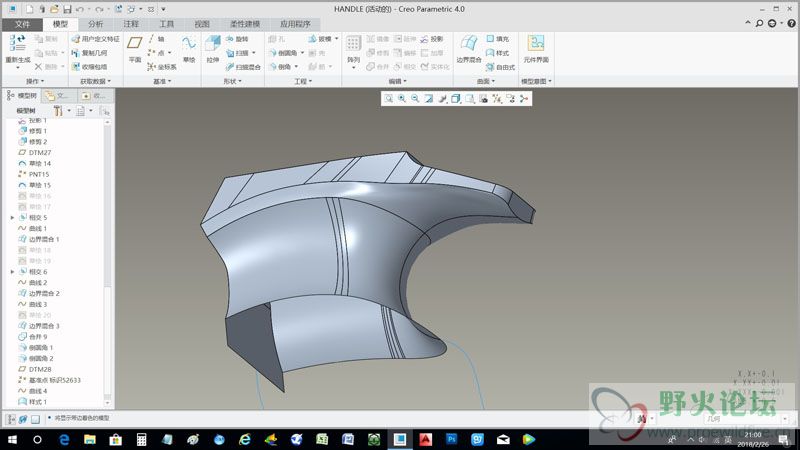Viewport: 800px width, 450px height.
Task: Click the zoom out icon in graphics toolbar
Action: pyautogui.click(x=415, y=98)
